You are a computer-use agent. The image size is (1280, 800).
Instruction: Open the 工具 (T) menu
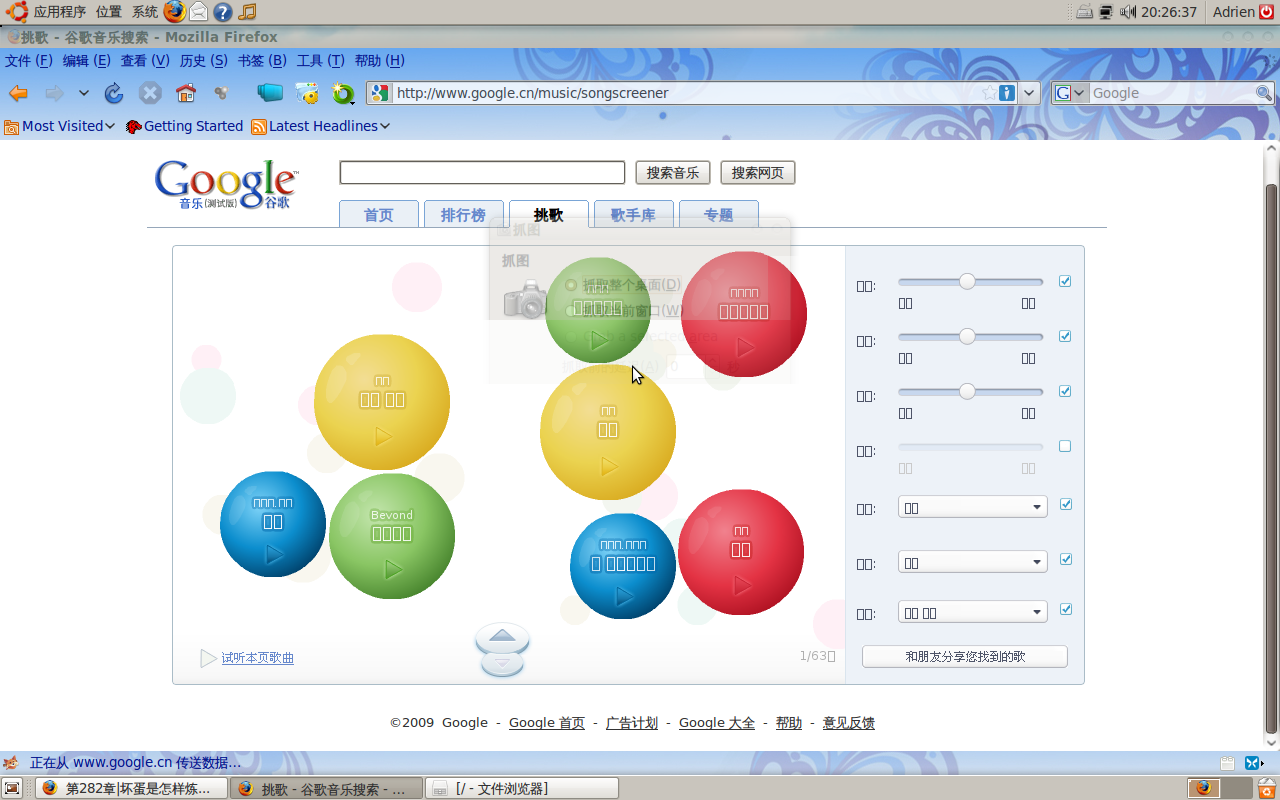[x=321, y=60]
